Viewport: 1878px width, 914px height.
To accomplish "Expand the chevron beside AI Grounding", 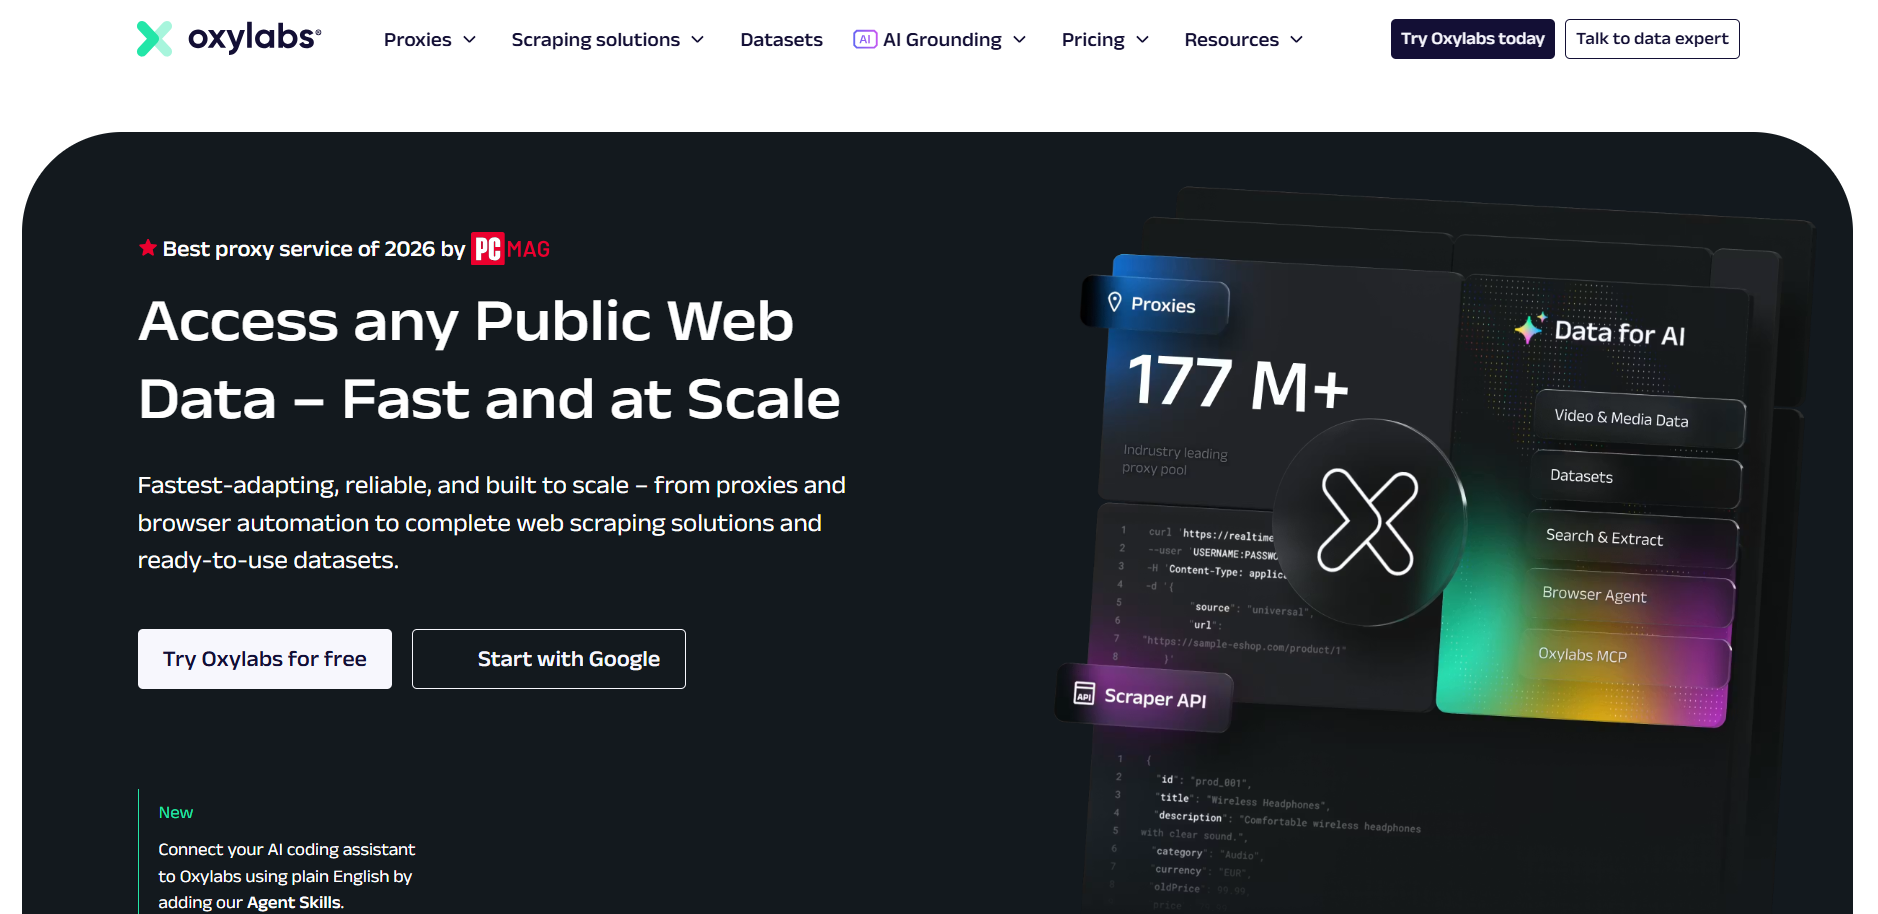I will (1020, 40).
